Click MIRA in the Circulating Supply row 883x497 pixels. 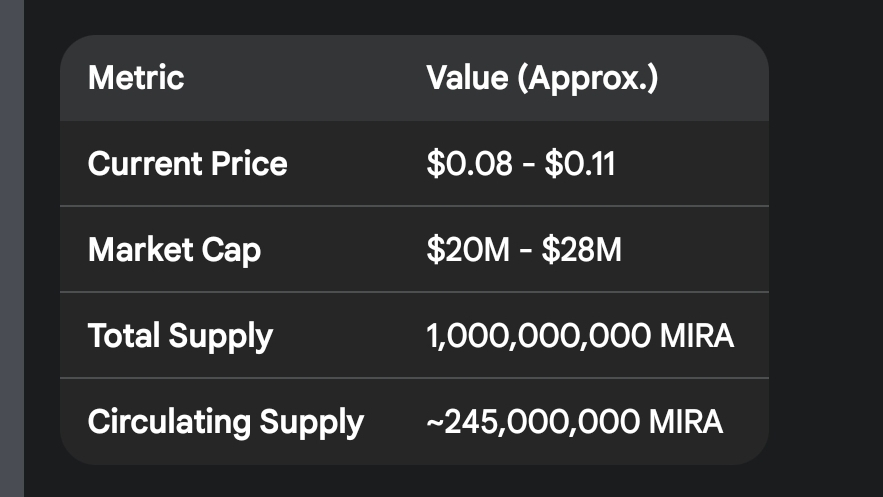point(684,422)
